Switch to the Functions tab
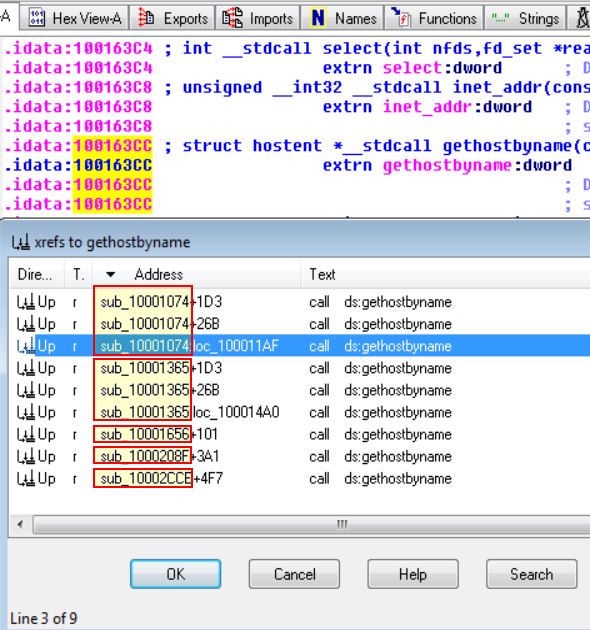This screenshot has height=630, width=590. 434,18
